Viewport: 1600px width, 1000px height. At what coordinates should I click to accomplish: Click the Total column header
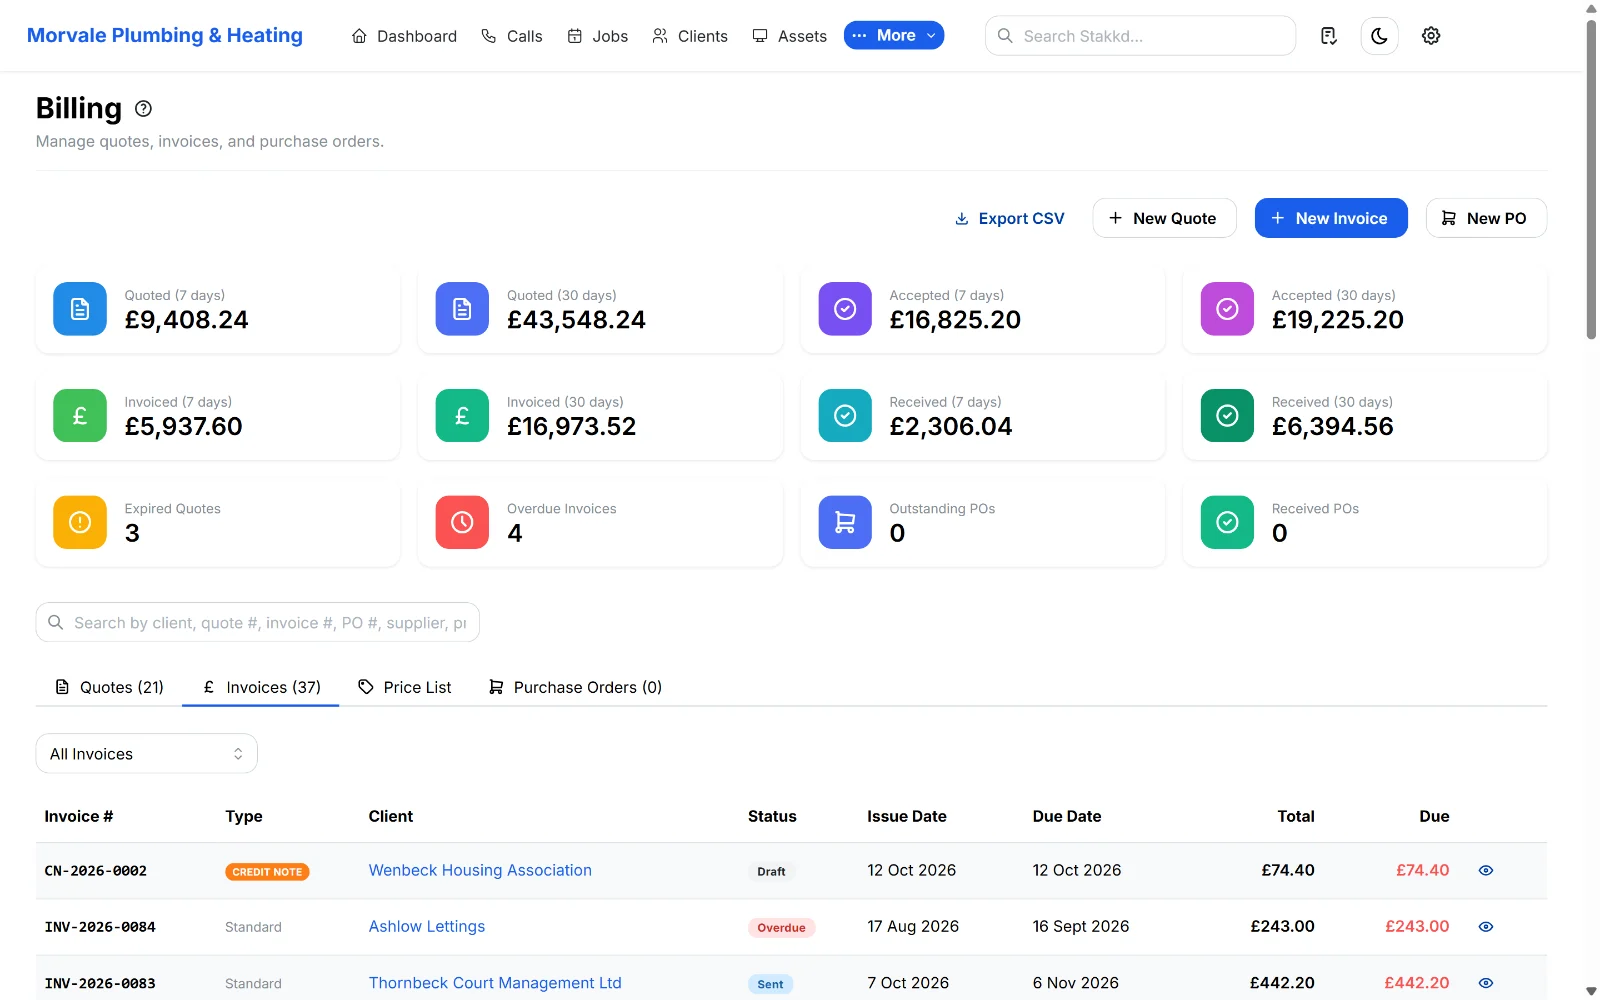click(1296, 816)
